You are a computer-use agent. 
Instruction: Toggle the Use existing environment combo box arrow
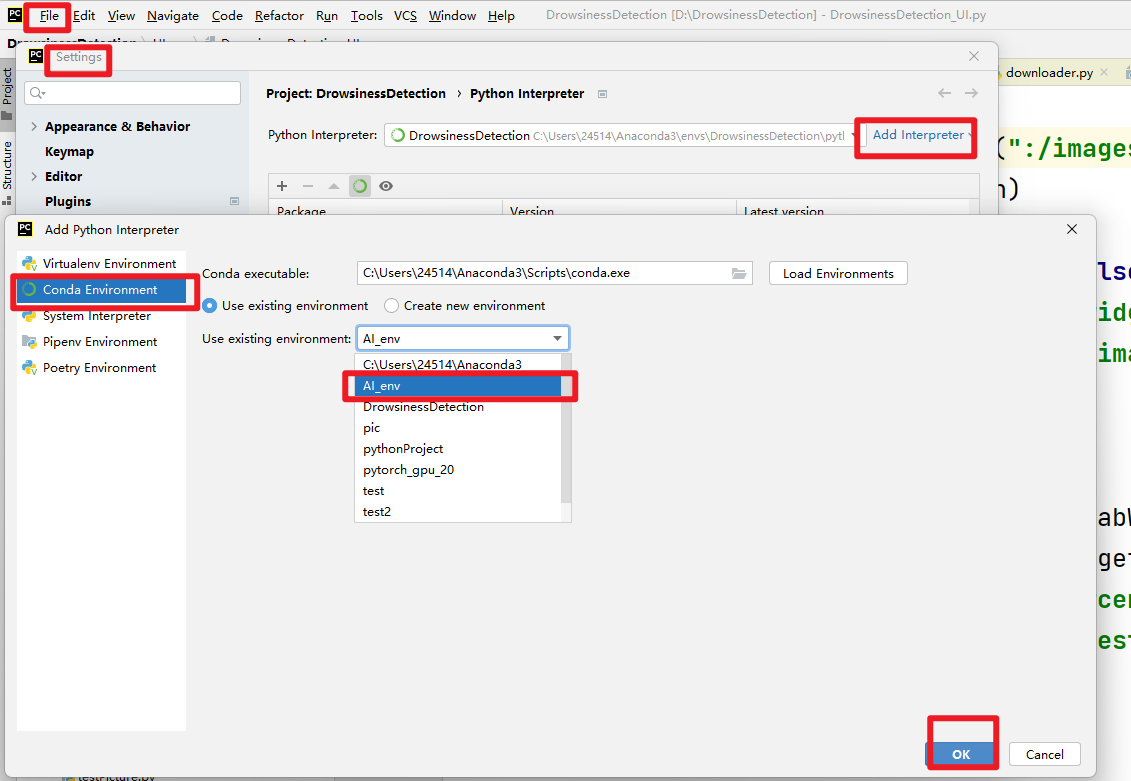pyautogui.click(x=557, y=338)
